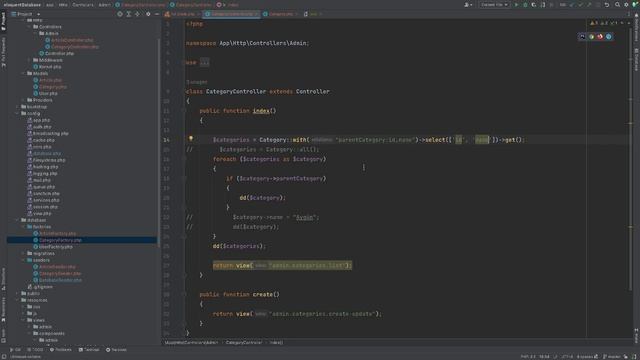This screenshot has width=640, height=360.
Task: Click the Select Opened File target icon in Project panel
Action: [120, 14]
